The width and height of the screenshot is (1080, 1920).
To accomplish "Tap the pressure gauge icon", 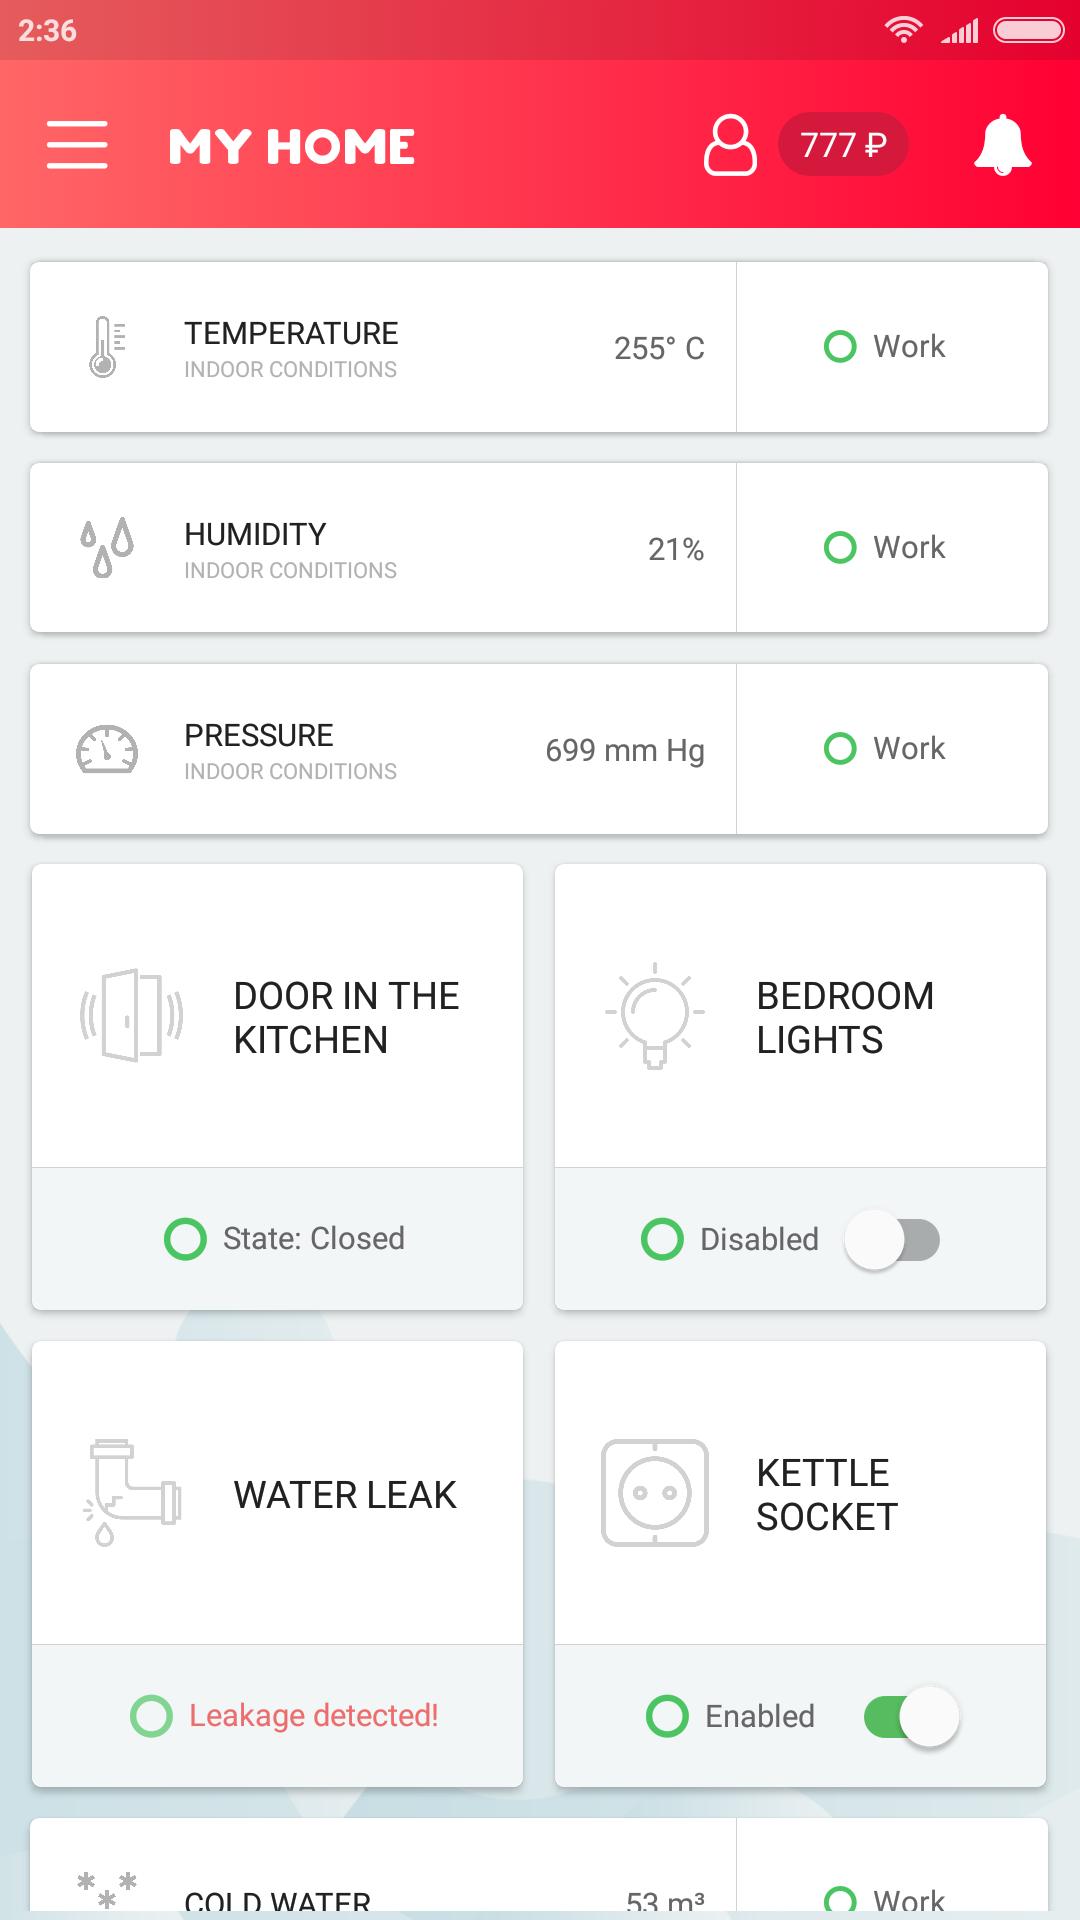I will click(107, 749).
